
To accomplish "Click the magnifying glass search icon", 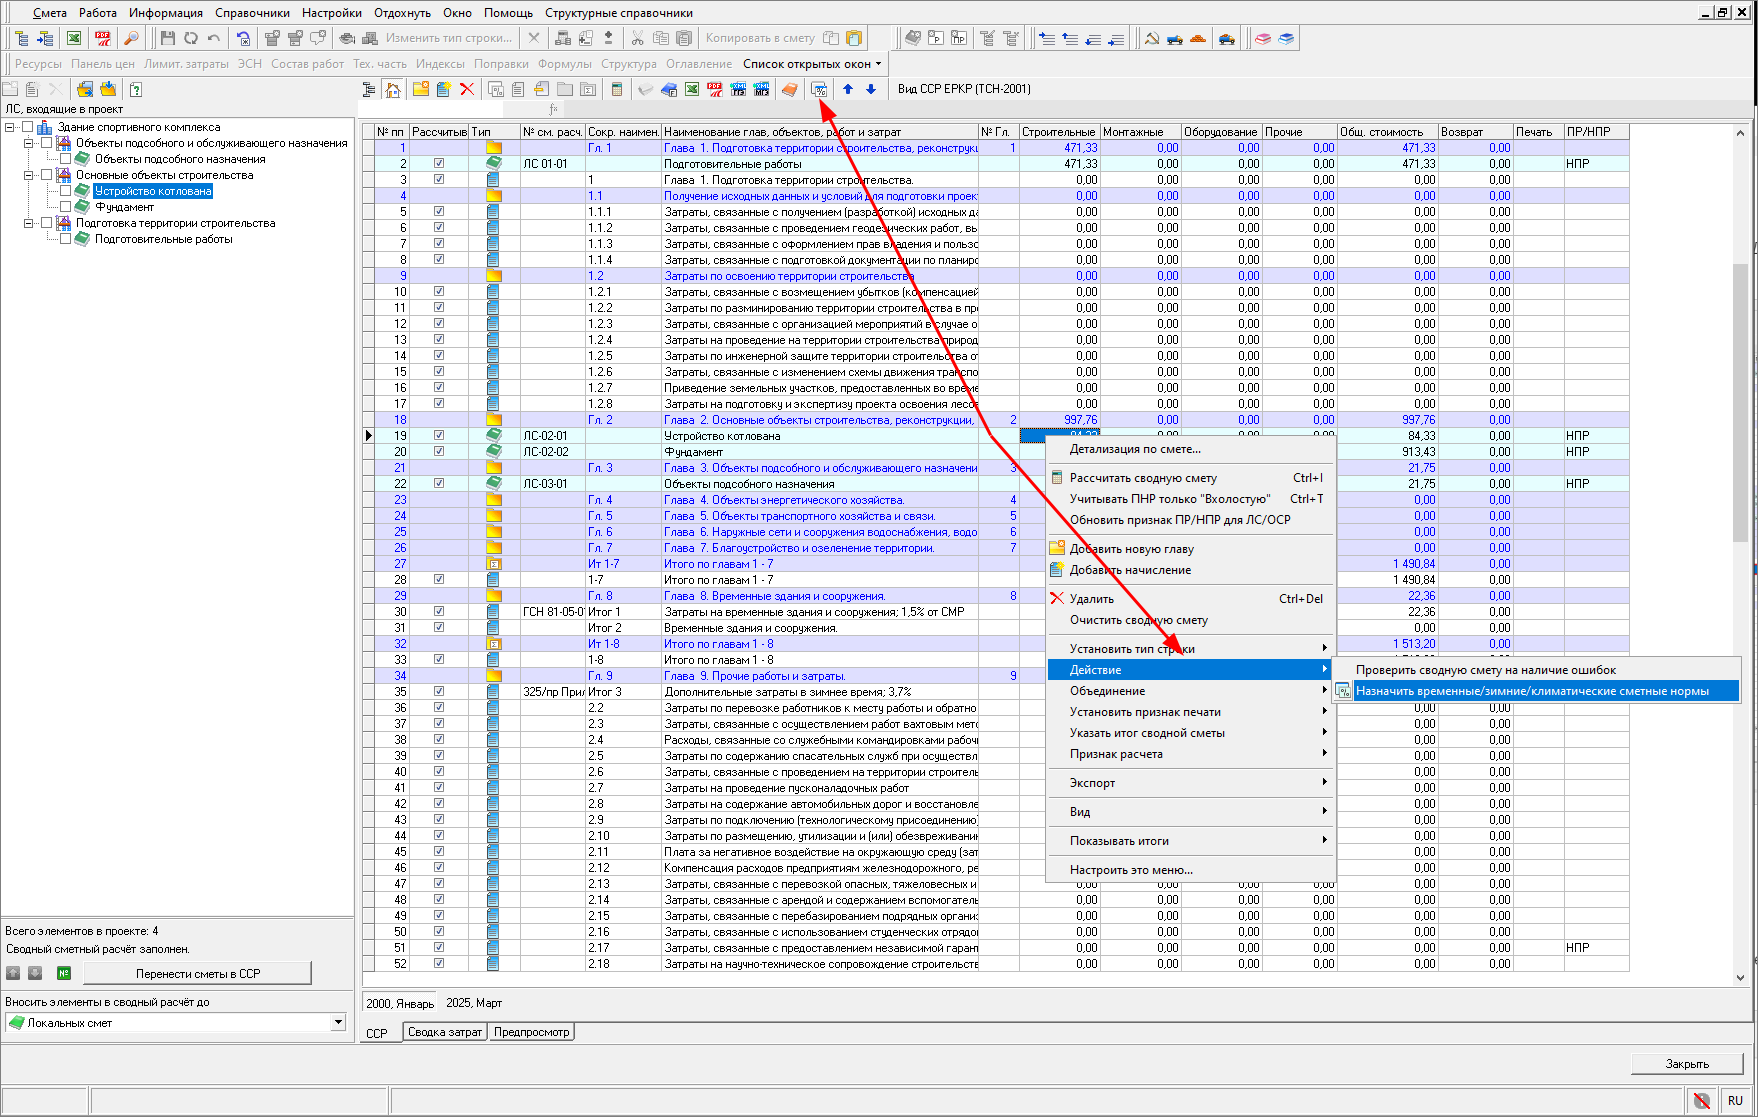I will (130, 38).
